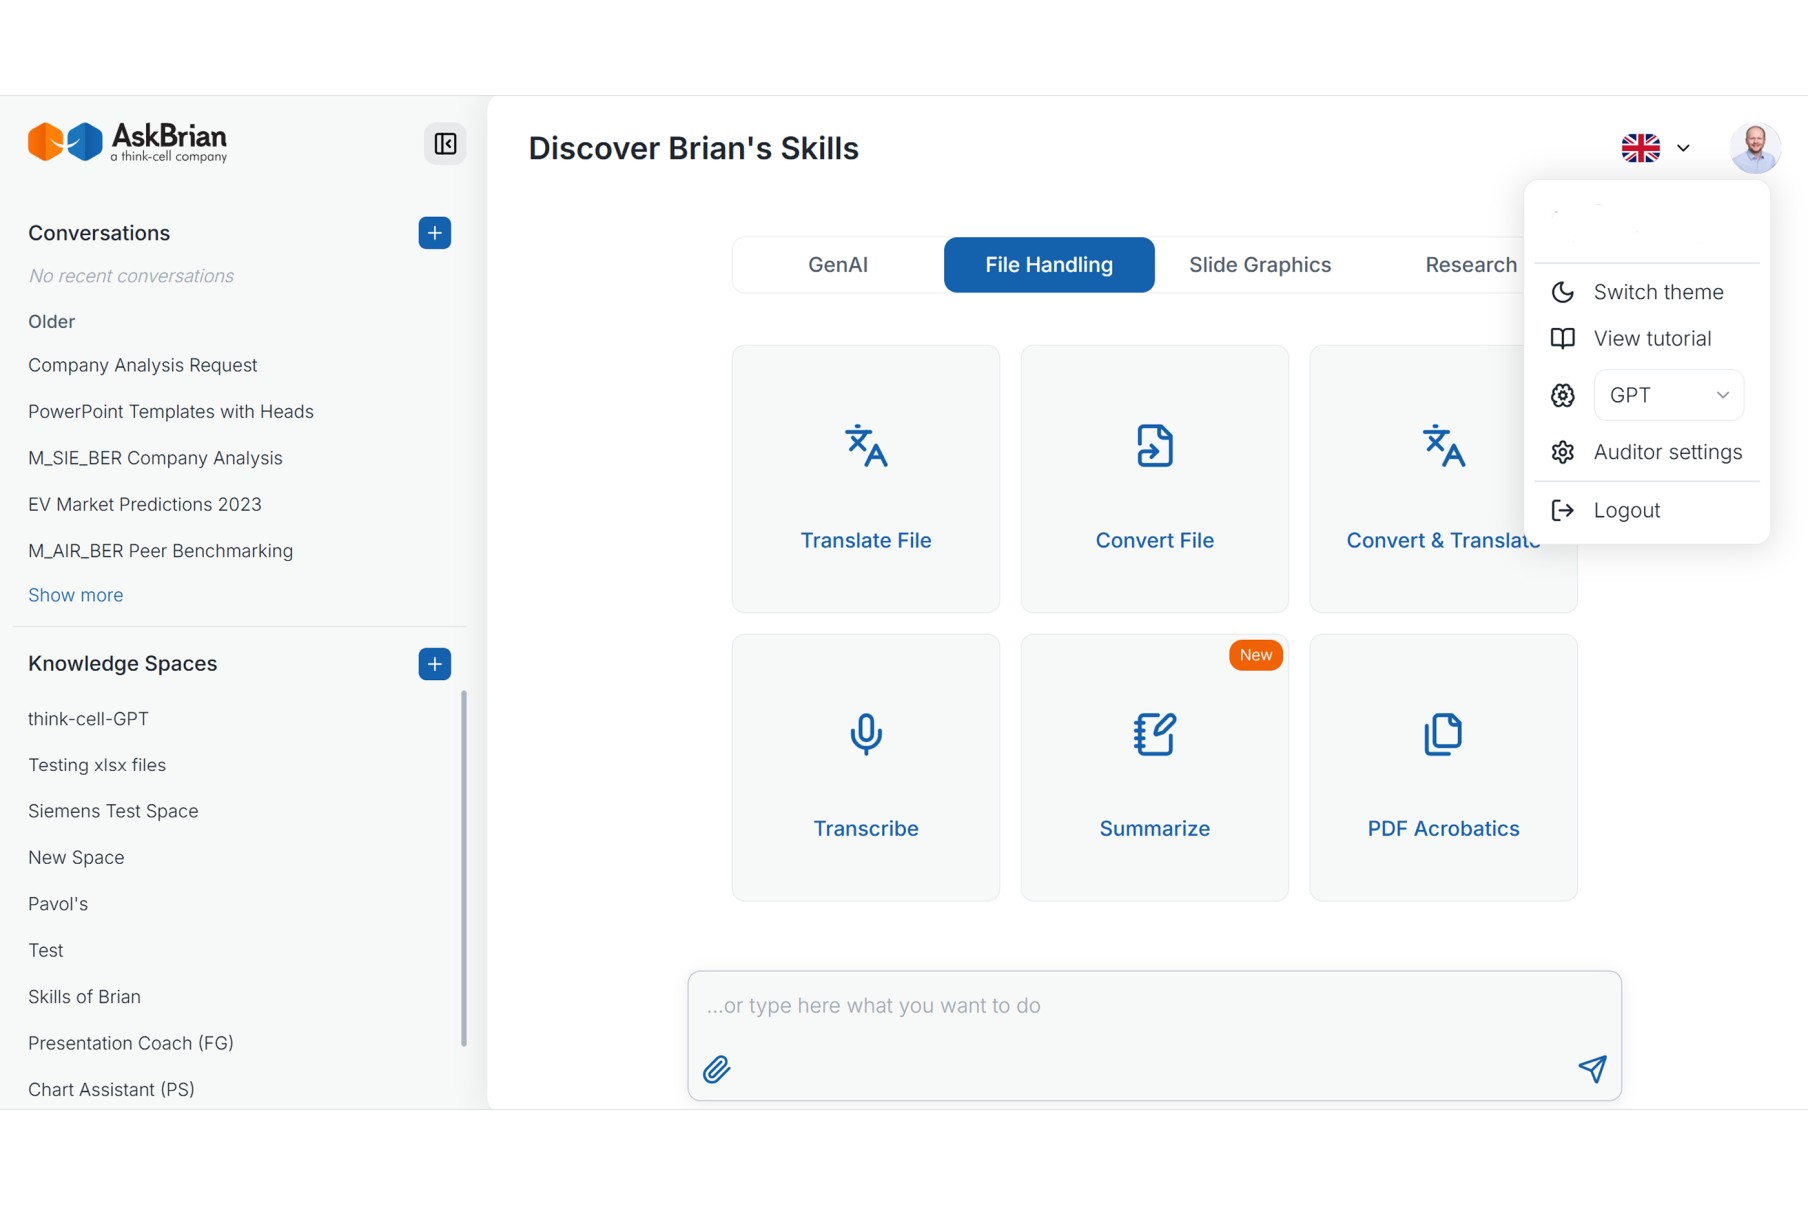Open the Transcribe skill label
This screenshot has width=1808, height=1205.
[866, 828]
